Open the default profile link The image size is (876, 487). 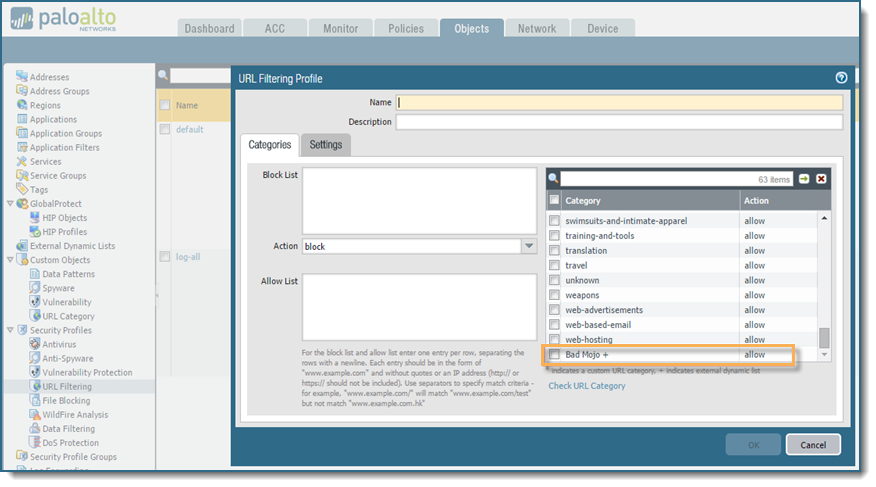189,129
